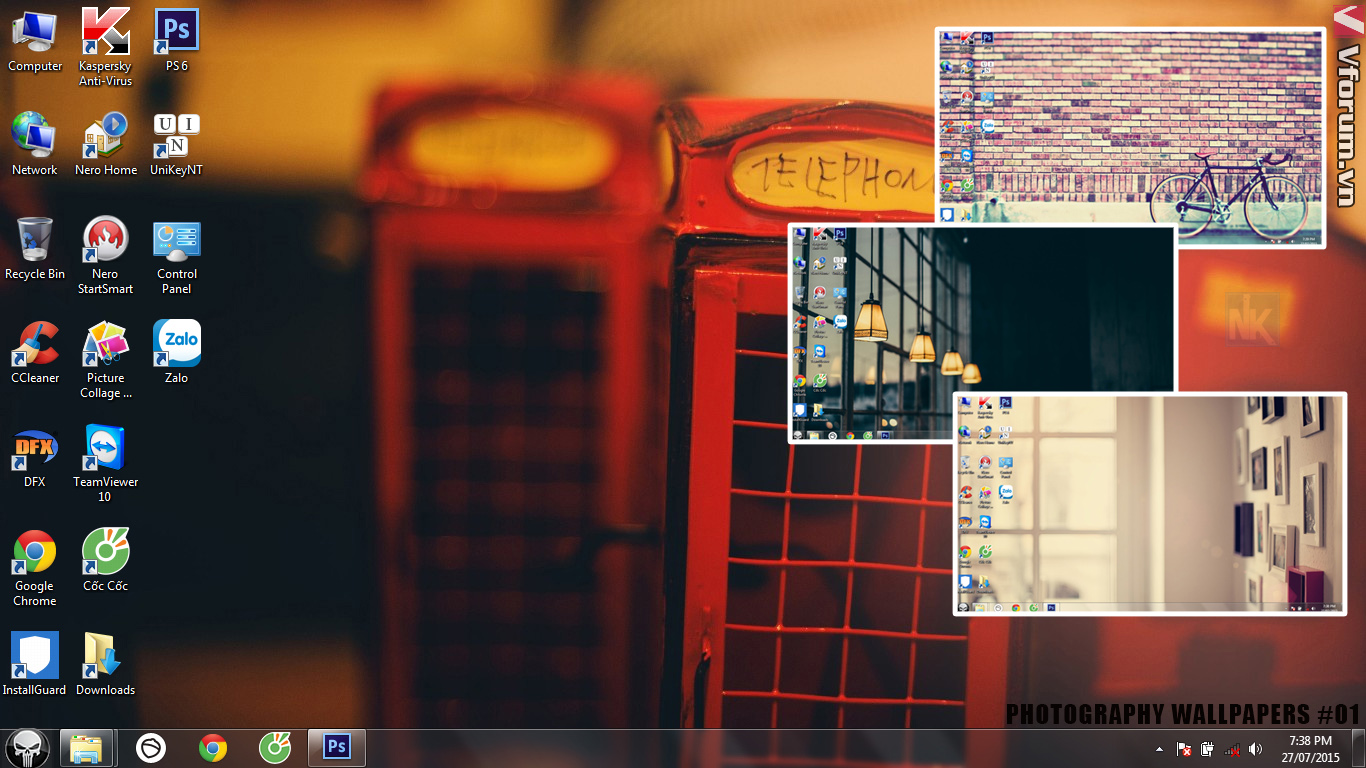Select the Nero Home desktop shortcut

point(105,145)
